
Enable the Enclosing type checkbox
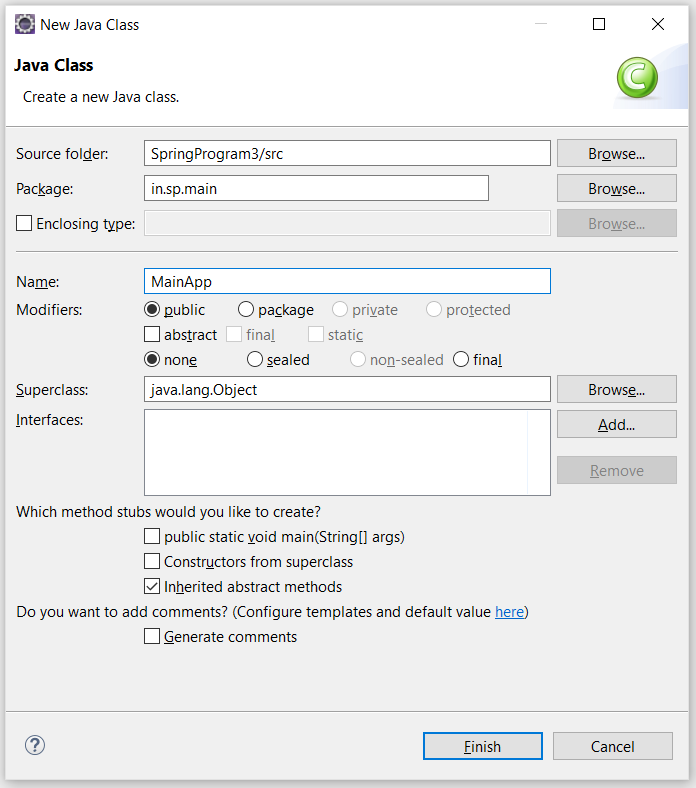(24, 223)
